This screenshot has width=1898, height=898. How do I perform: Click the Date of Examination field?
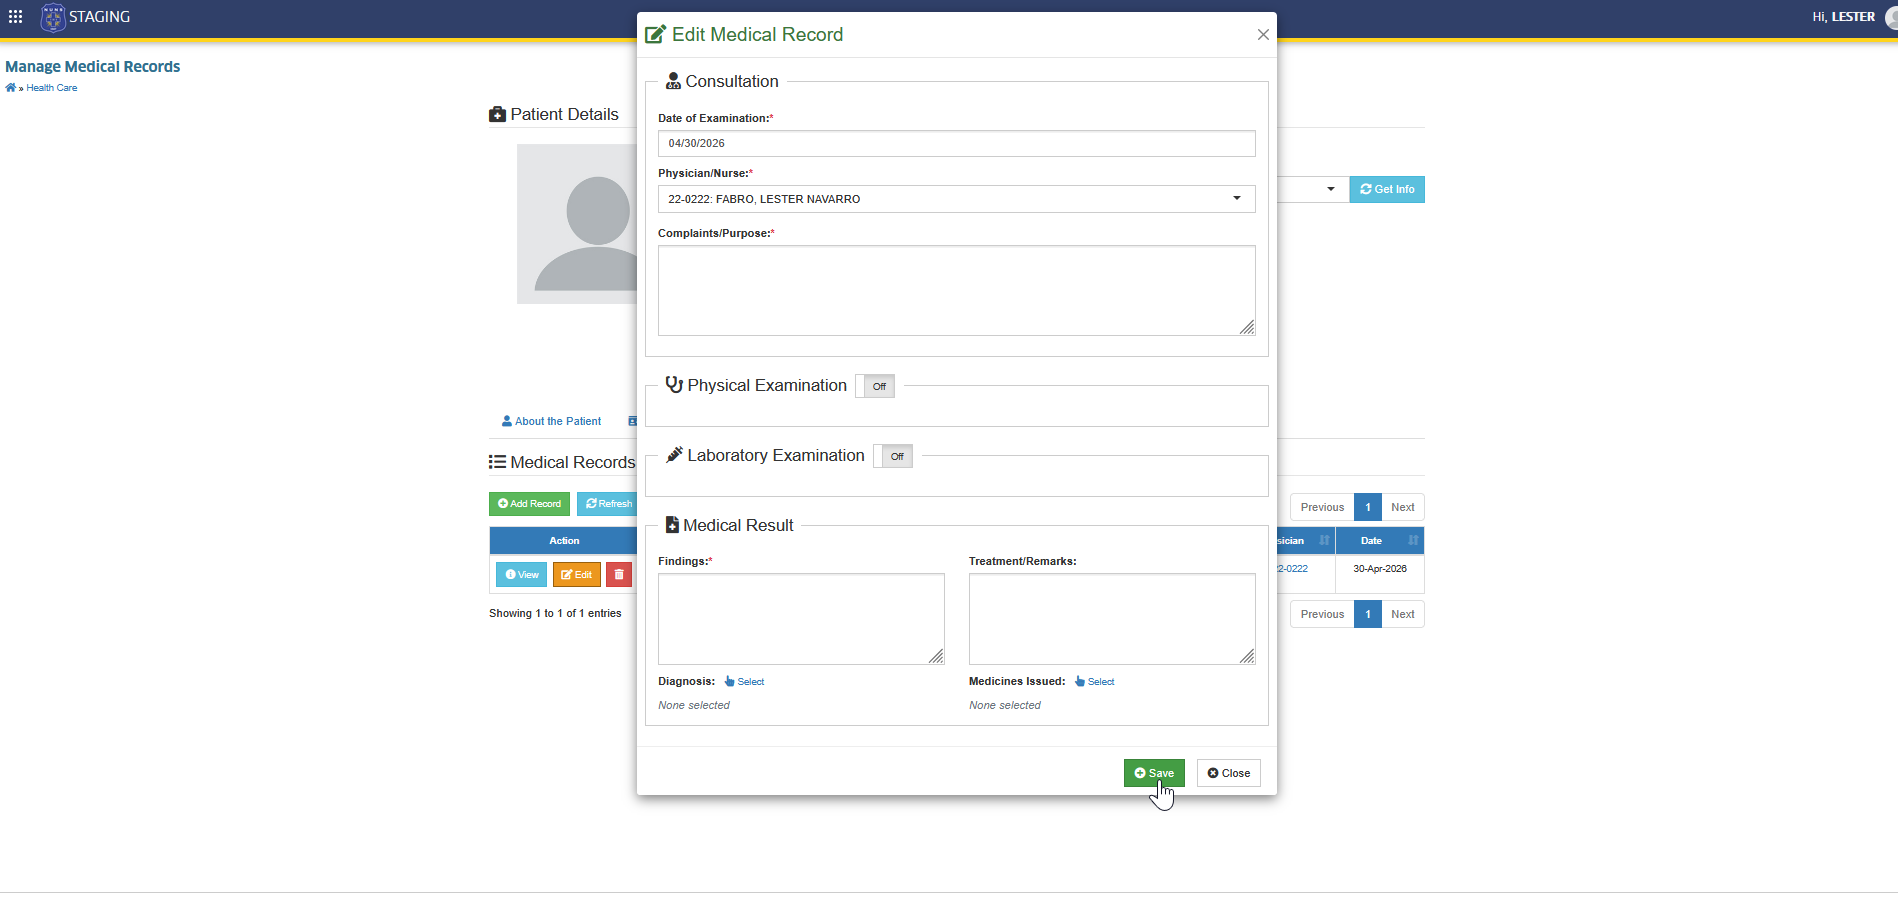coord(956,143)
